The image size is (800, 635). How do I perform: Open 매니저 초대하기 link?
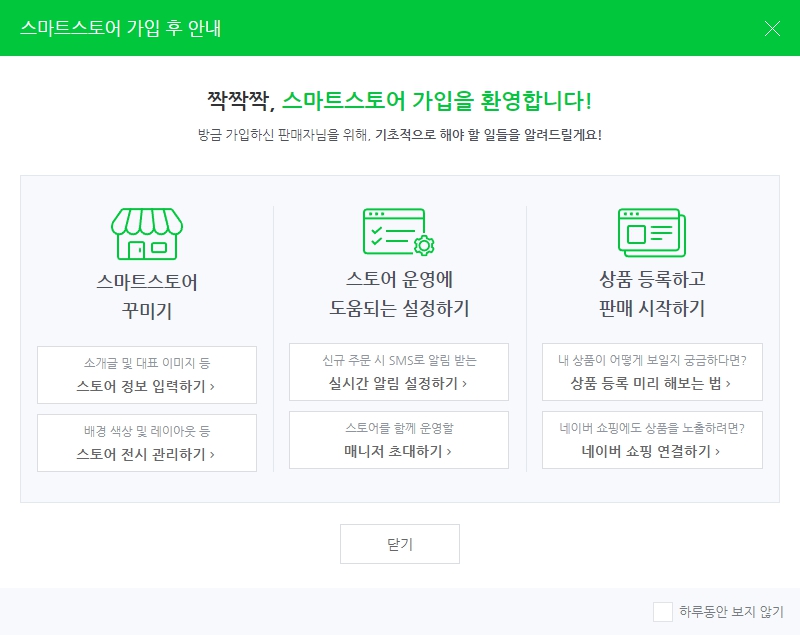coord(399,440)
